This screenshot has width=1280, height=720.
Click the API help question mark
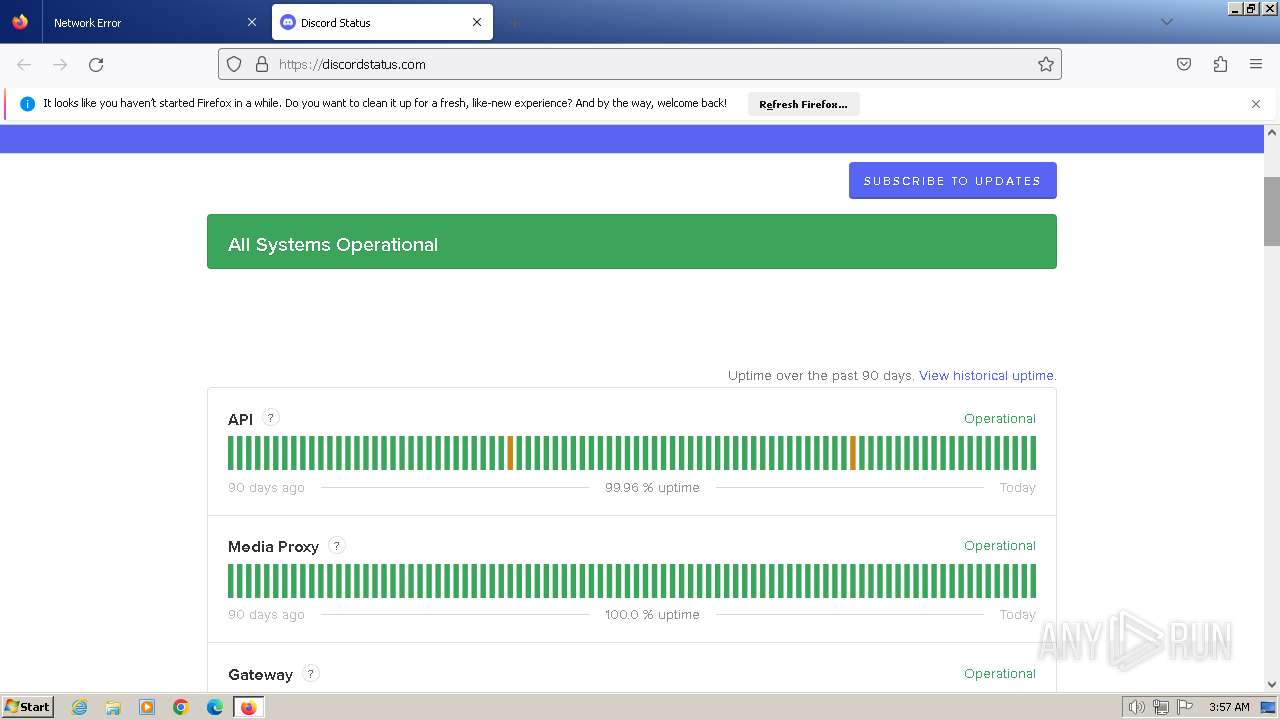270,418
